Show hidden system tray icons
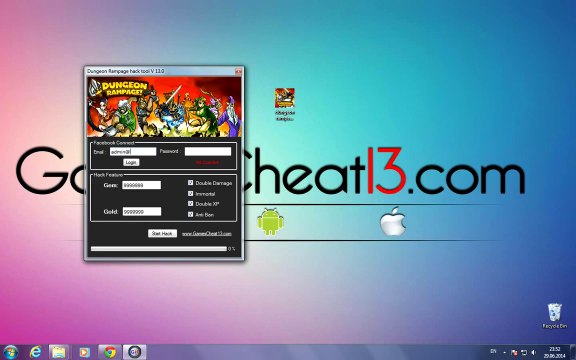 504,353
